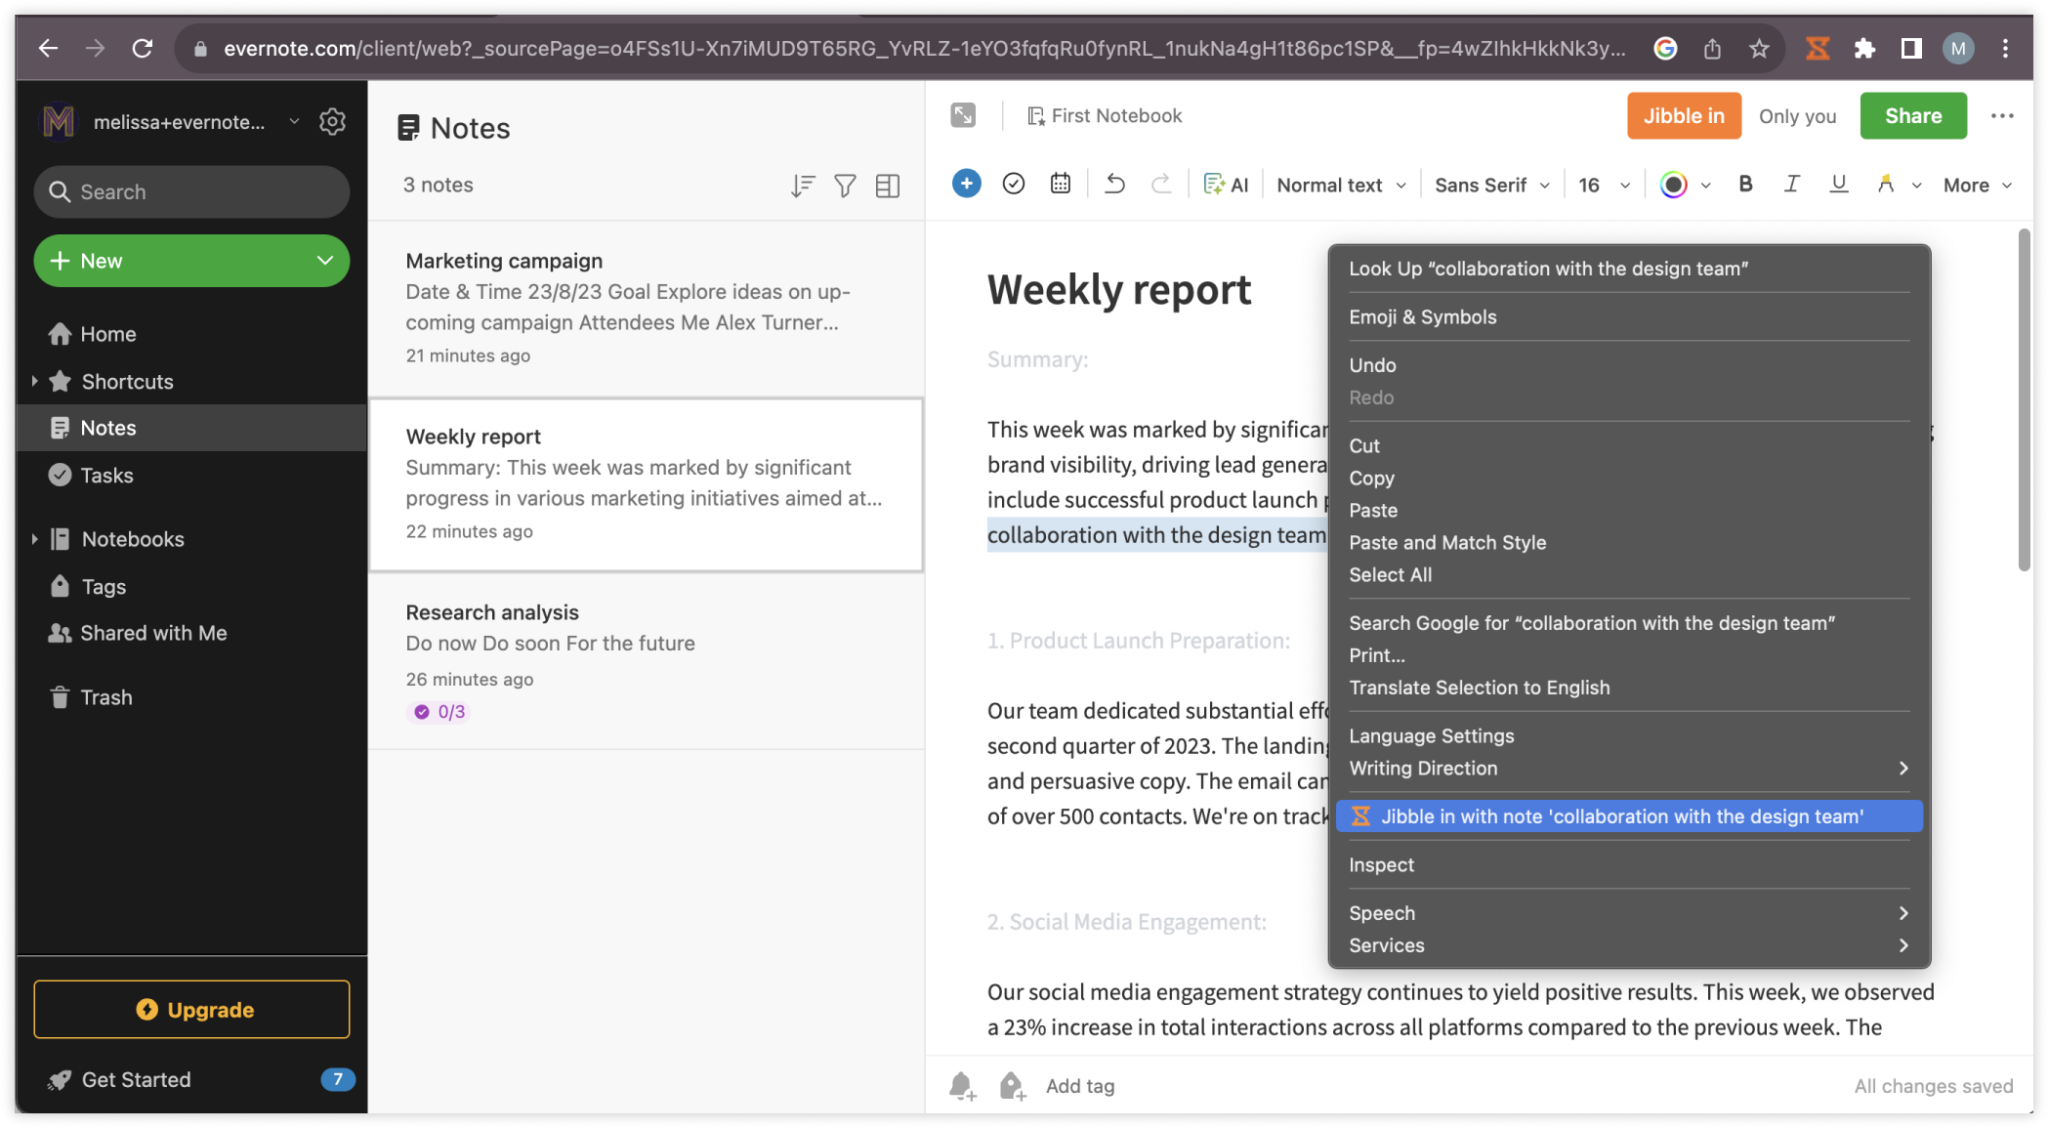Screen dimensions: 2048x1128
Task: Click the AI editing icon
Action: [1226, 184]
